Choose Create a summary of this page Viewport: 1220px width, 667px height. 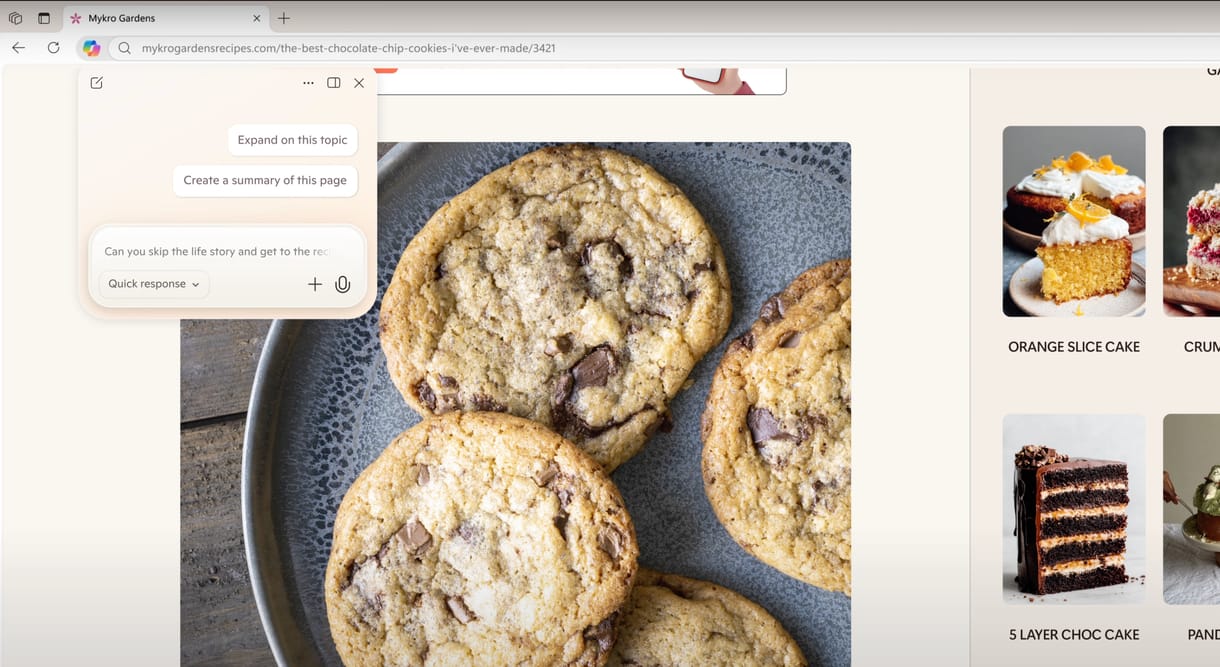pyautogui.click(x=265, y=180)
